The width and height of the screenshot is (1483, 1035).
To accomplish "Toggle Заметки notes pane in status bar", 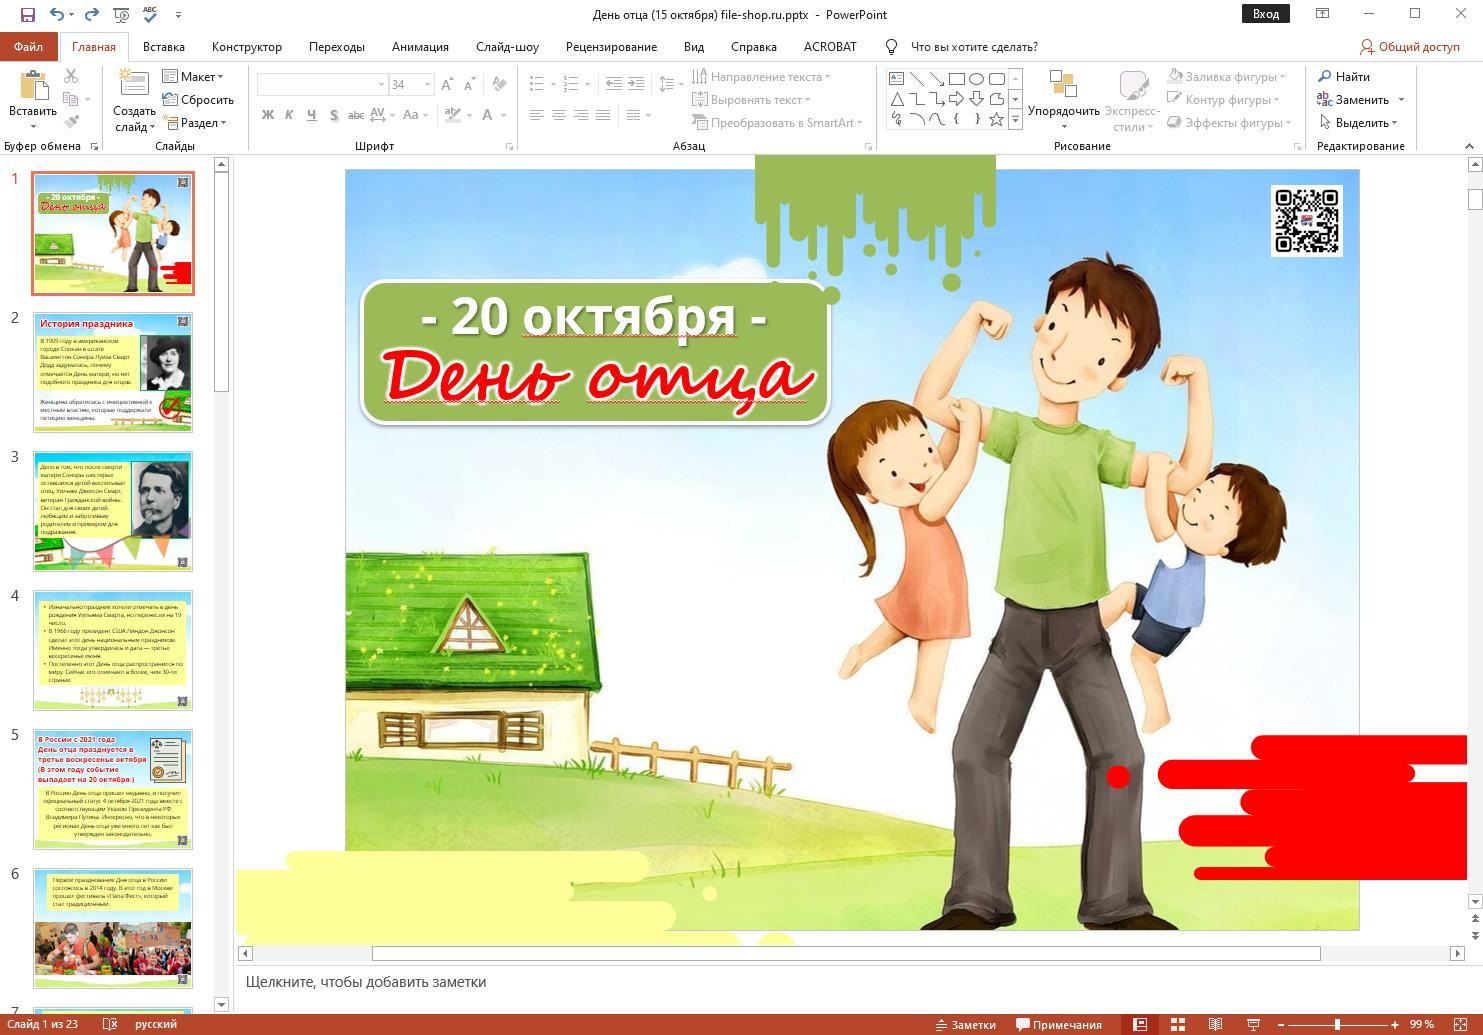I will point(965,1024).
